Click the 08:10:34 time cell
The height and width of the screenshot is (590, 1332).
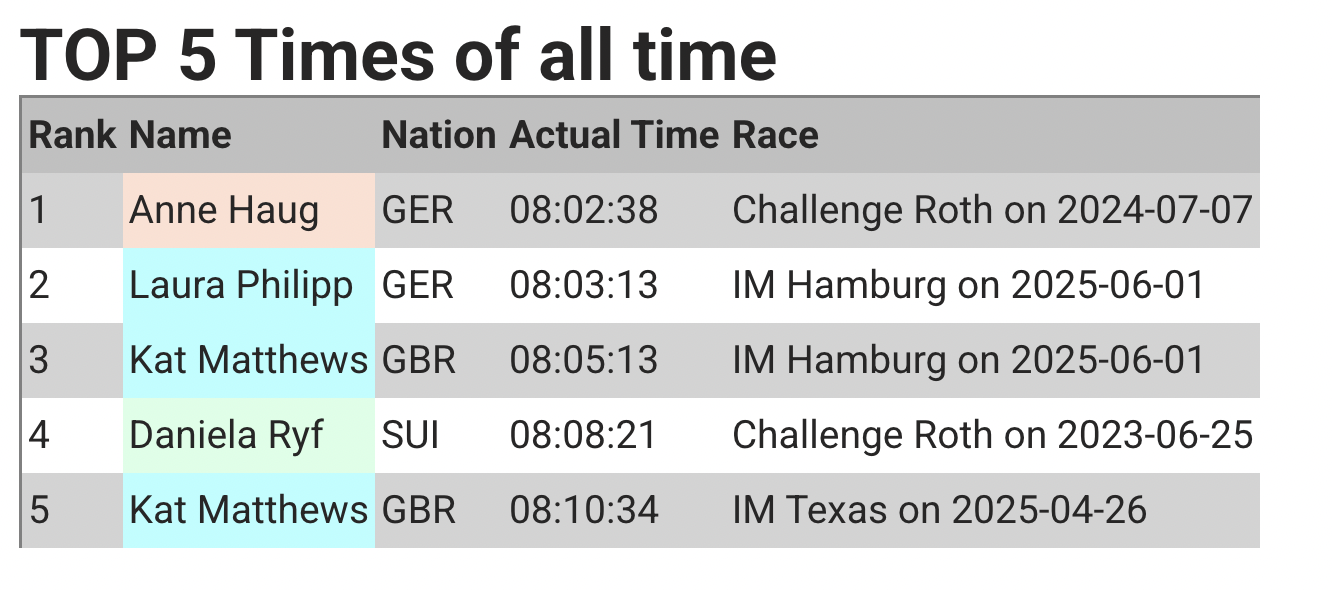[x=584, y=510]
